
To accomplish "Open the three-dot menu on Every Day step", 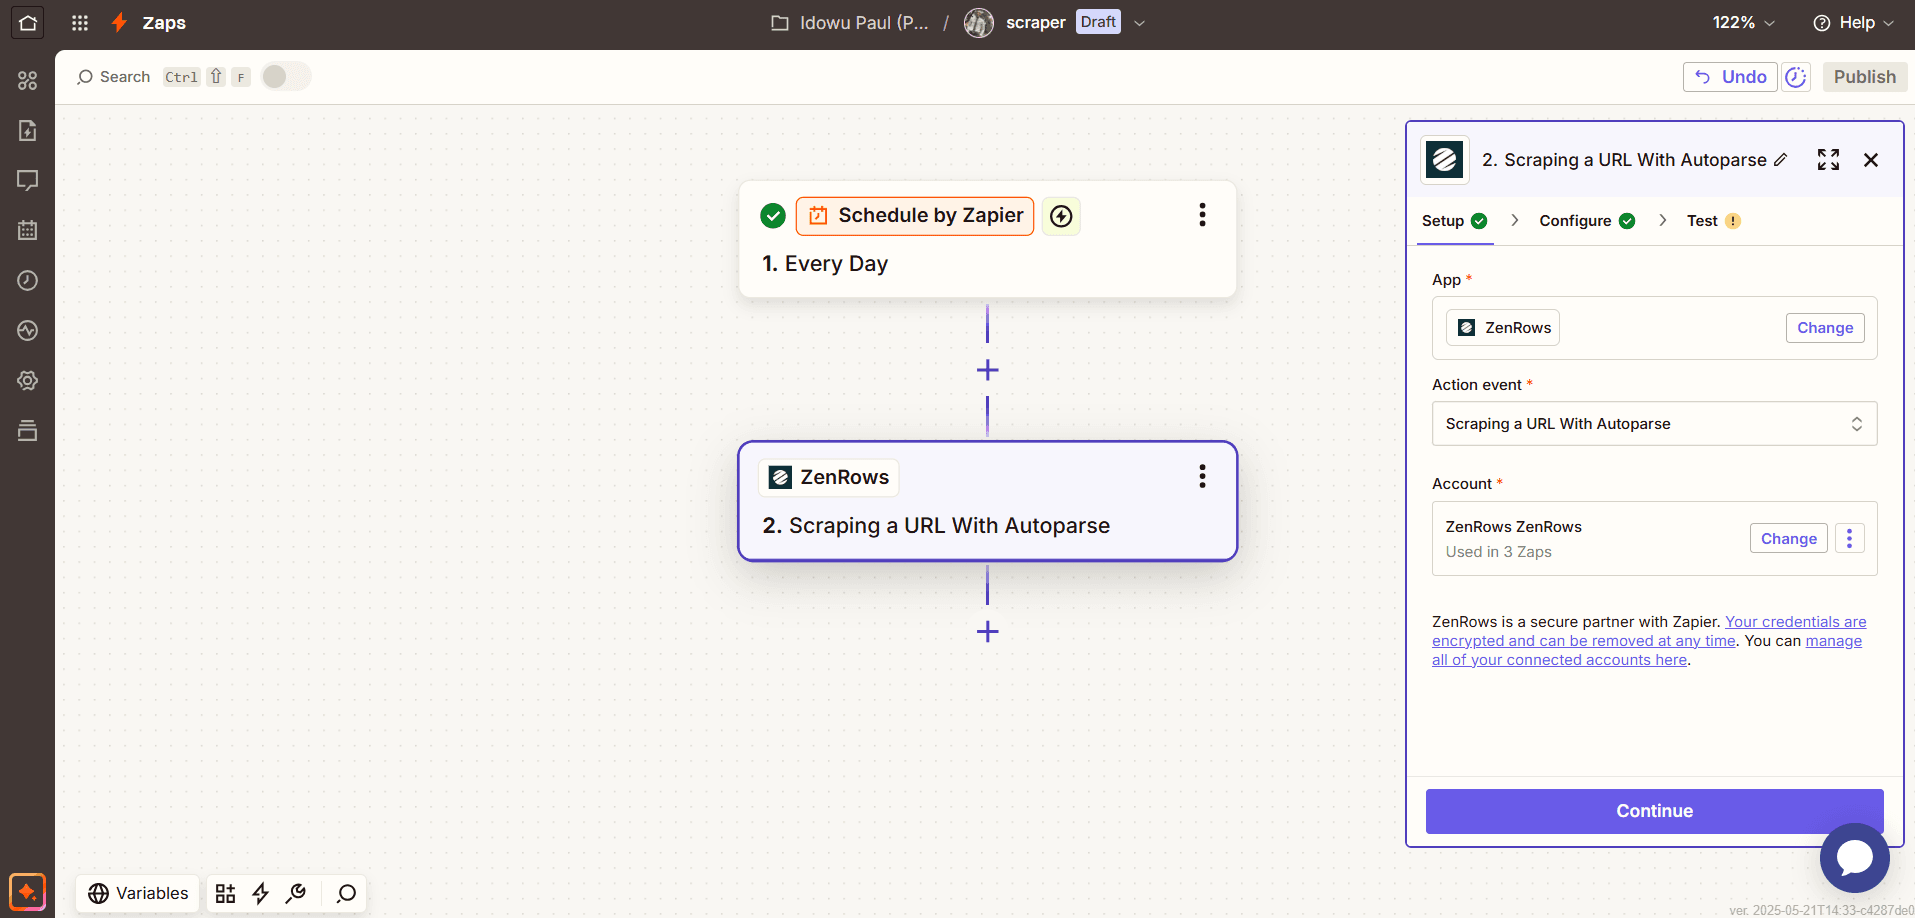I will (x=1202, y=215).
